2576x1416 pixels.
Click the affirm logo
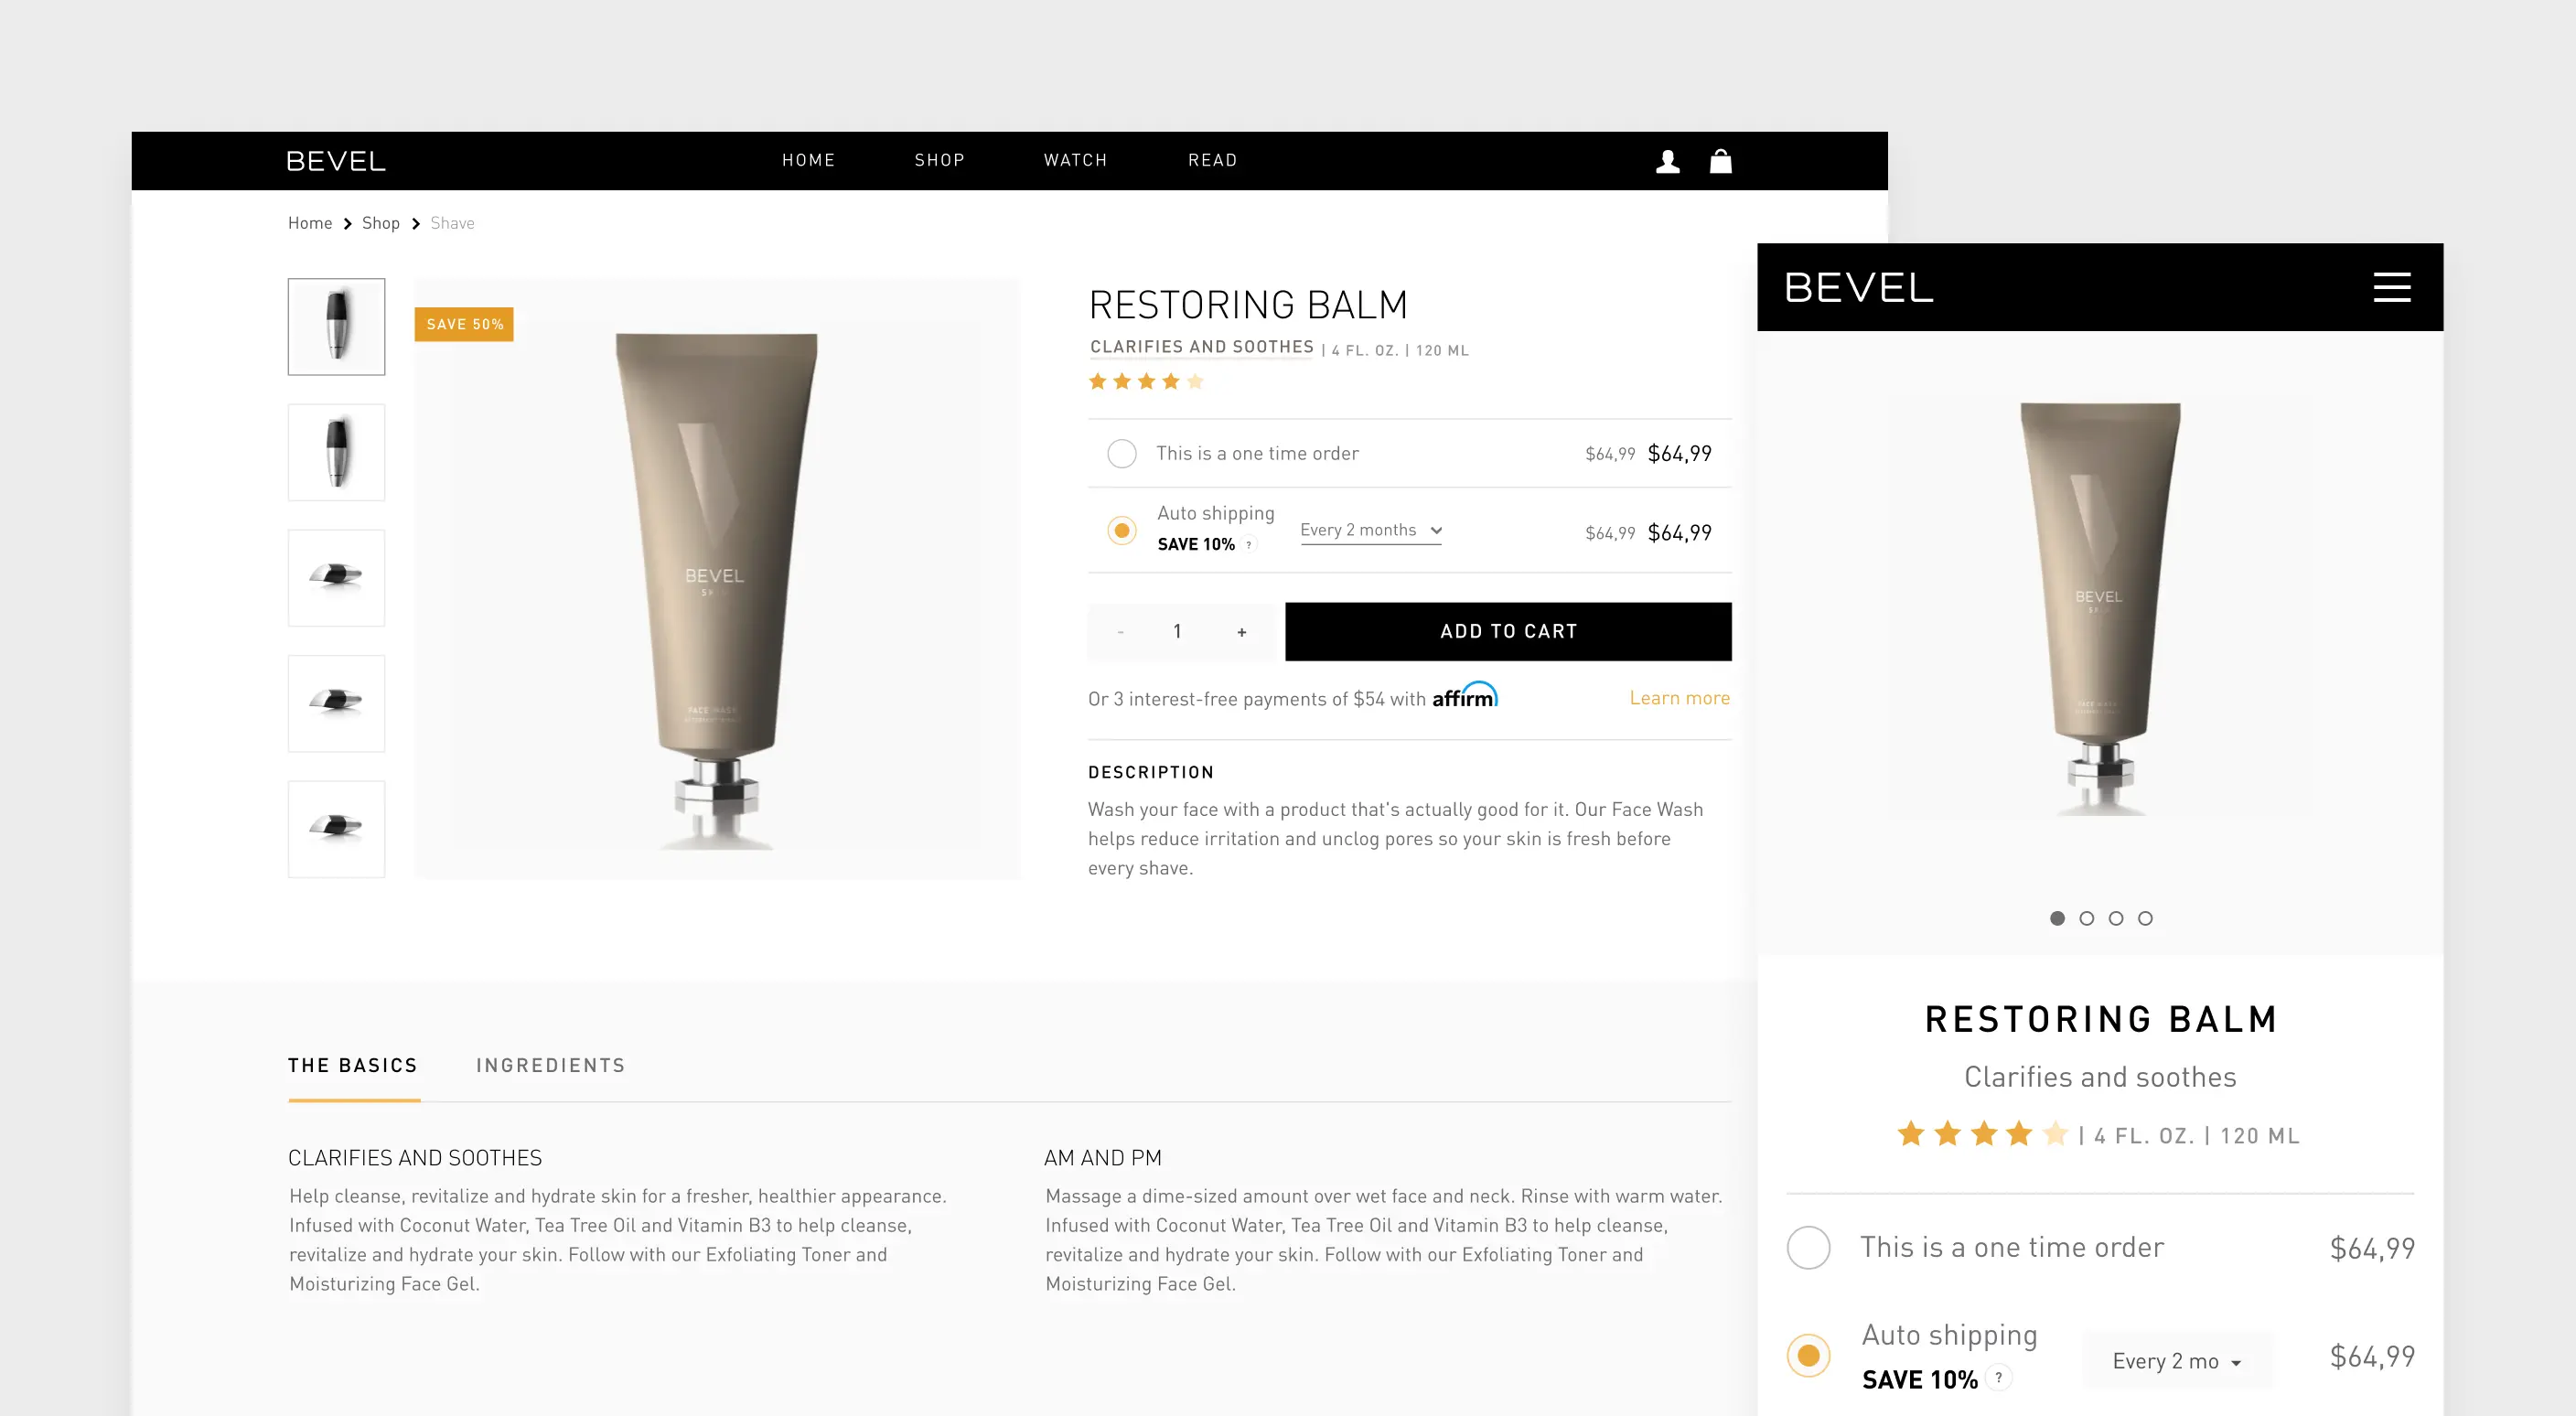point(1465,696)
